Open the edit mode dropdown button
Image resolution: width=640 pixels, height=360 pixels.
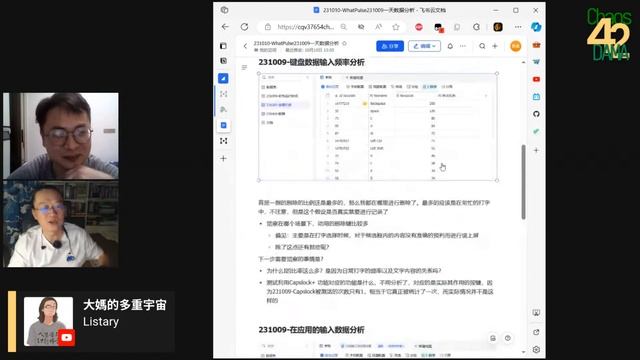coord(424,46)
